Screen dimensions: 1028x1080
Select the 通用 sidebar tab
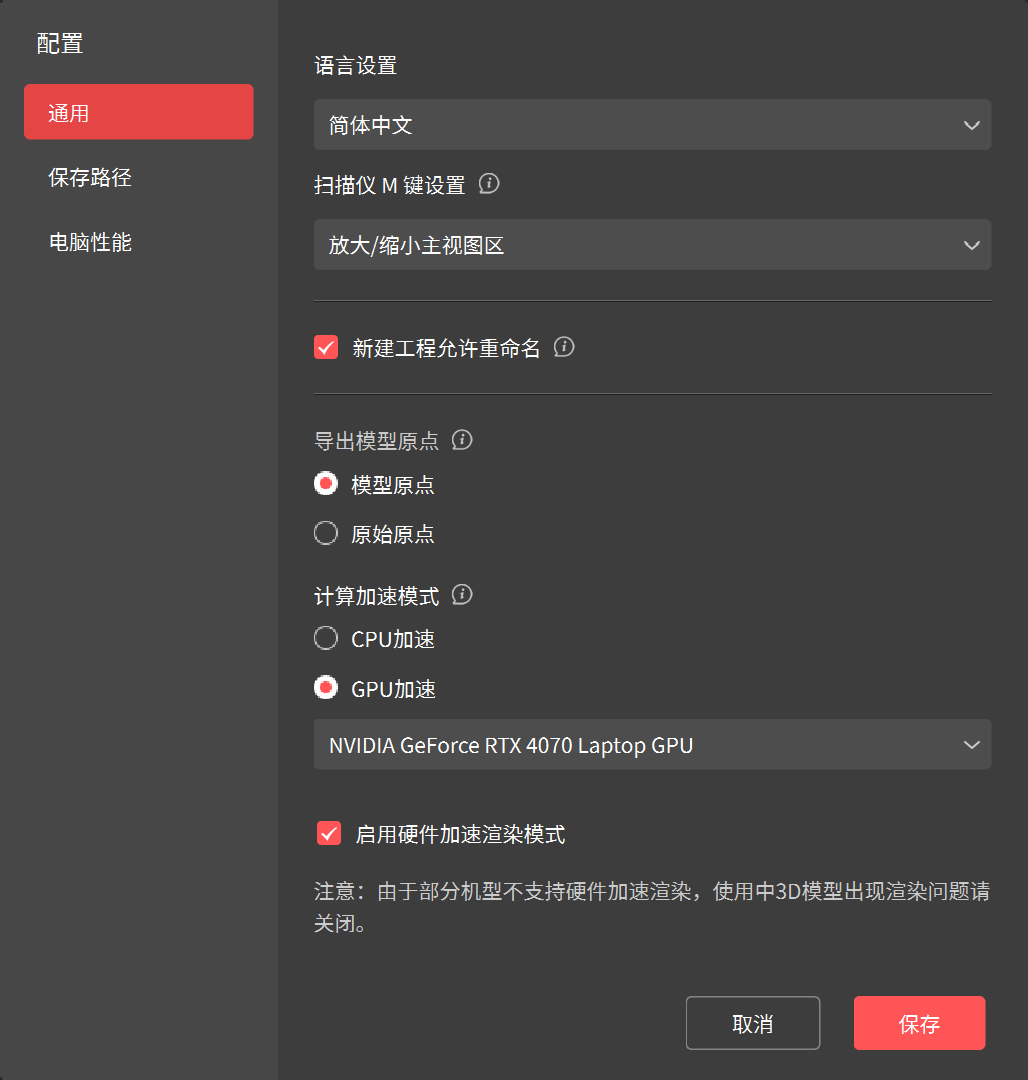click(138, 112)
